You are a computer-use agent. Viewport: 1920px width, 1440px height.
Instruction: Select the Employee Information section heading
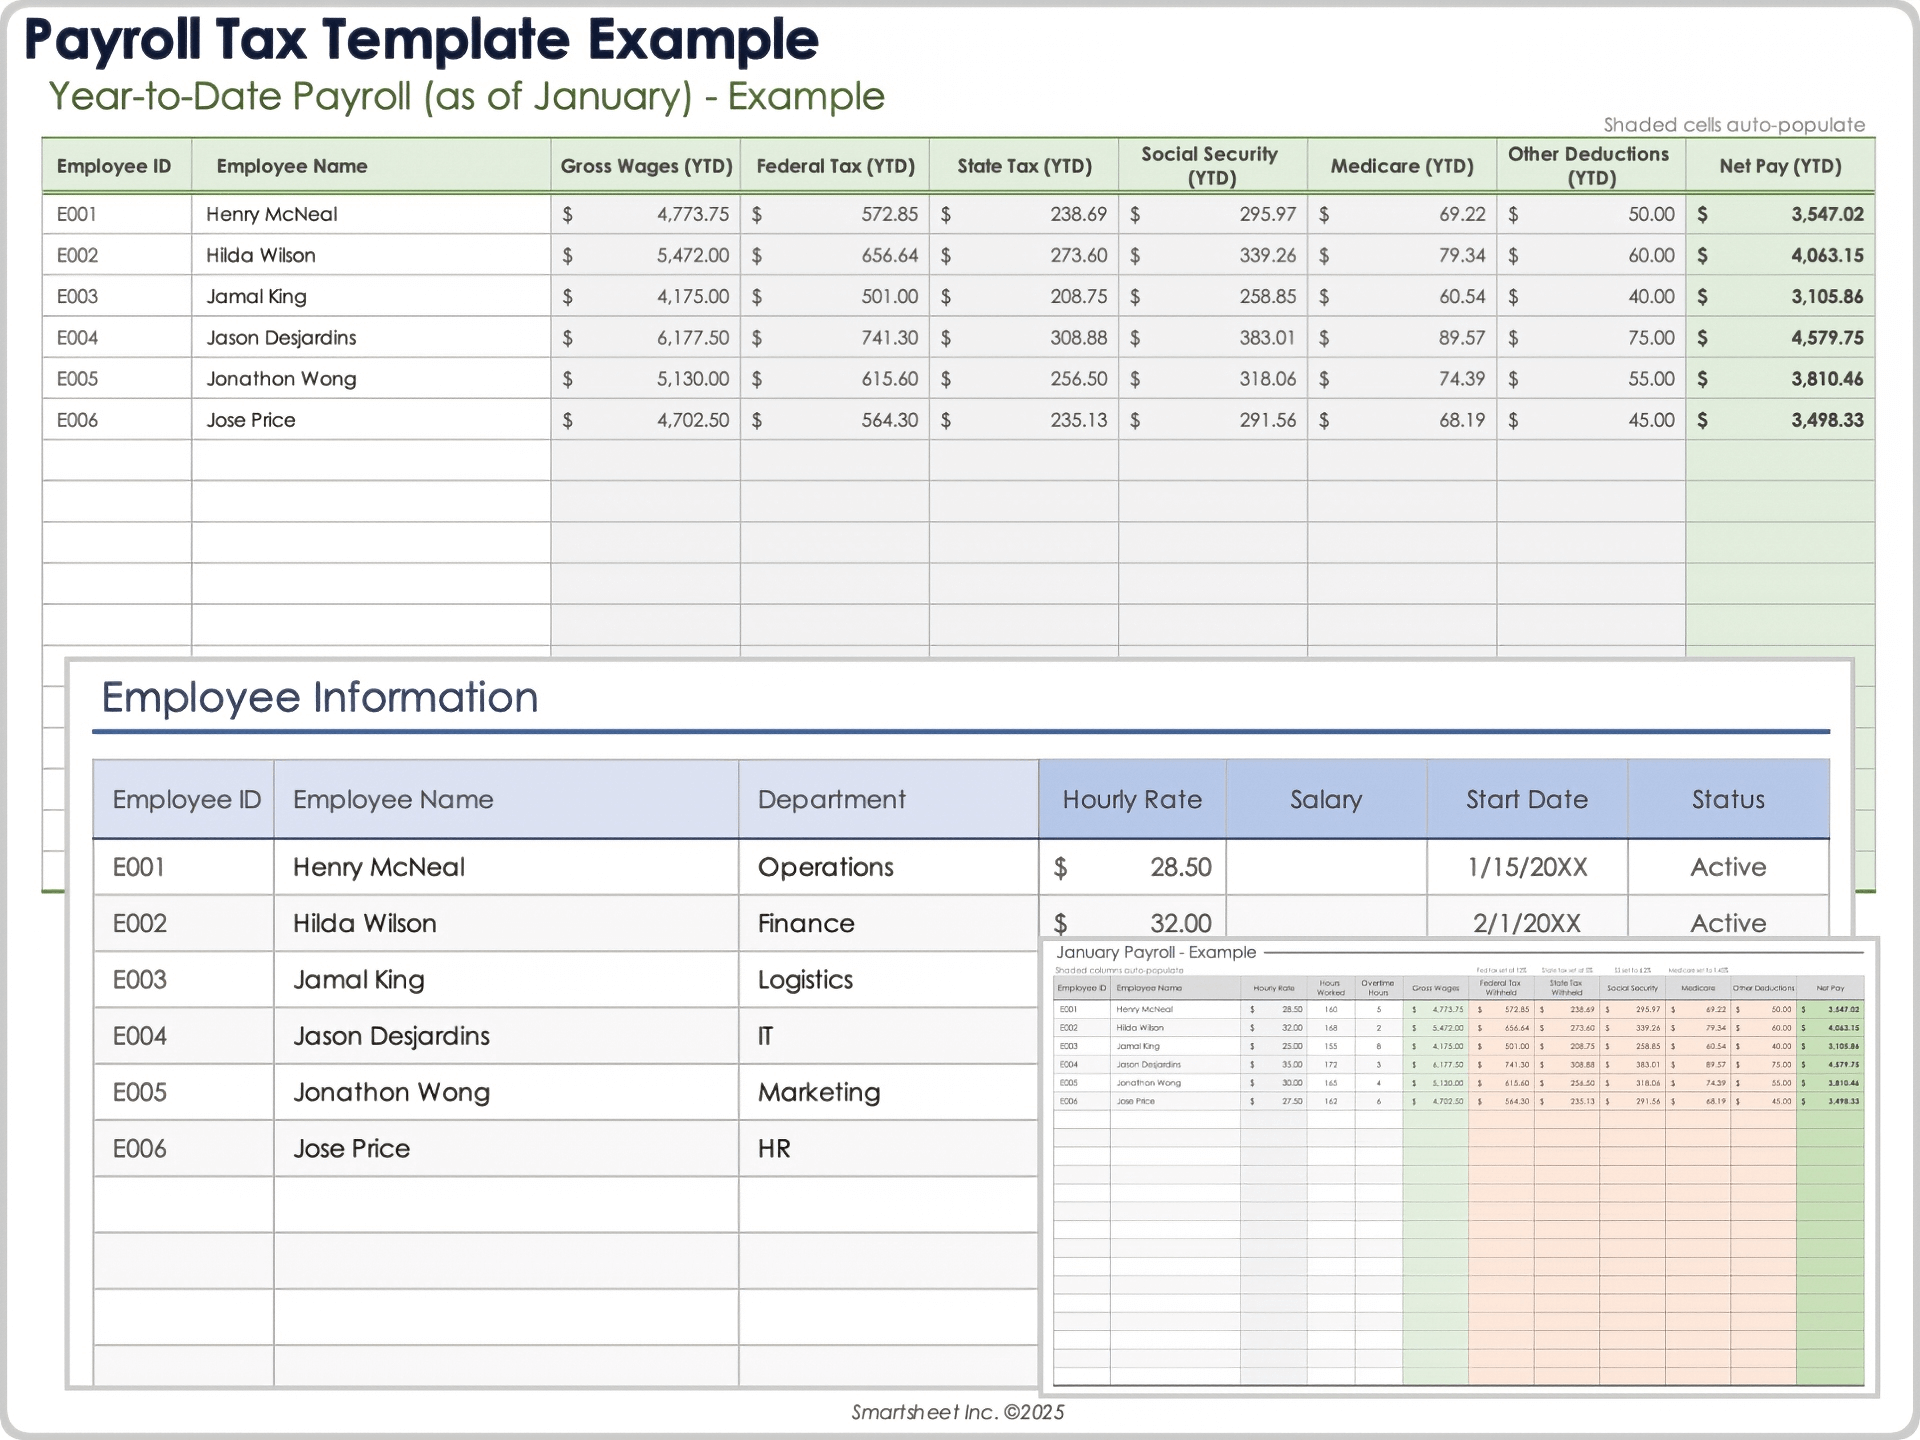(x=318, y=697)
